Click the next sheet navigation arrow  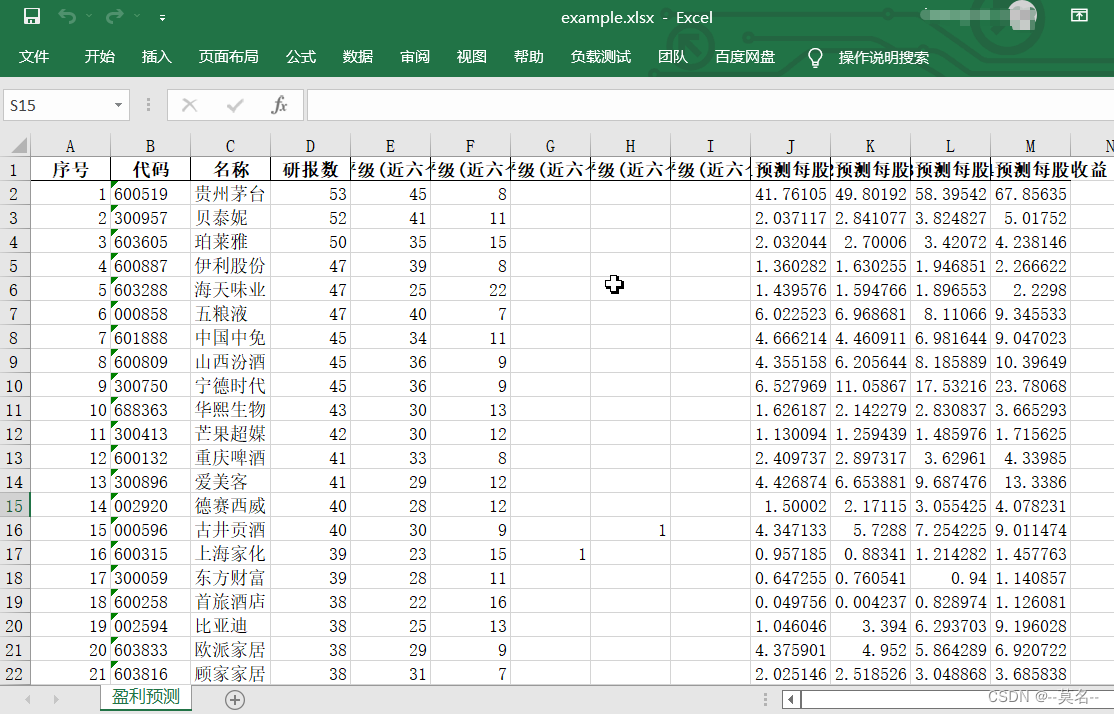pyautogui.click(x=56, y=700)
